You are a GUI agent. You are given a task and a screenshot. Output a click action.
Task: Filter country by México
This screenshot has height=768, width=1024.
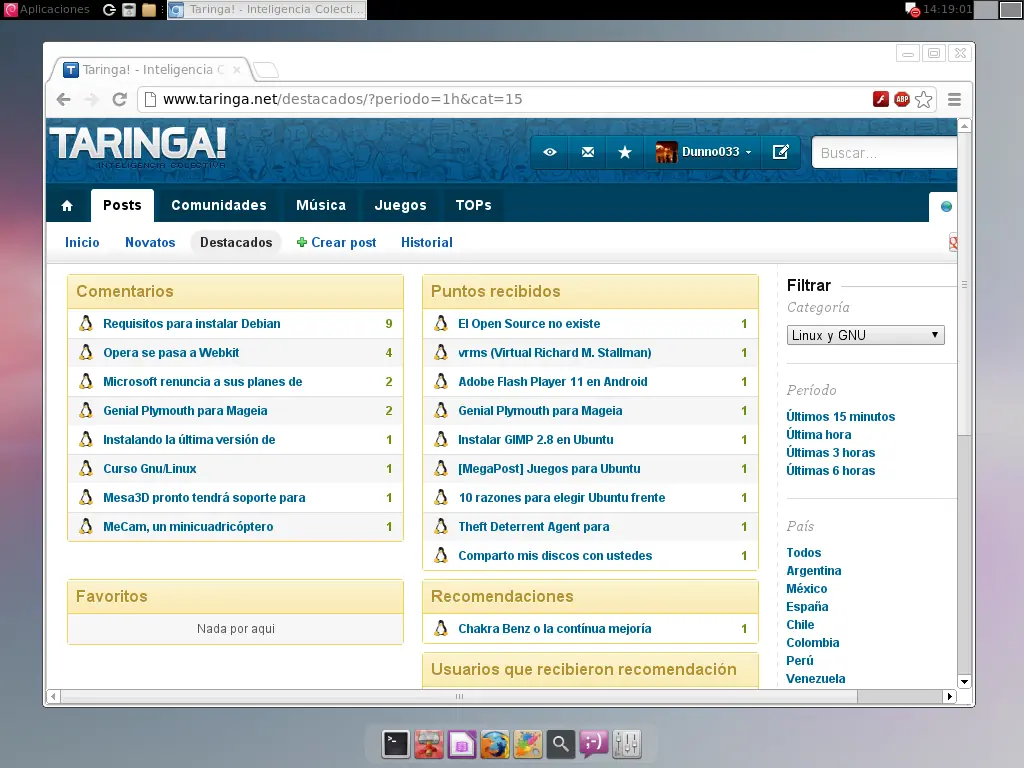807,589
